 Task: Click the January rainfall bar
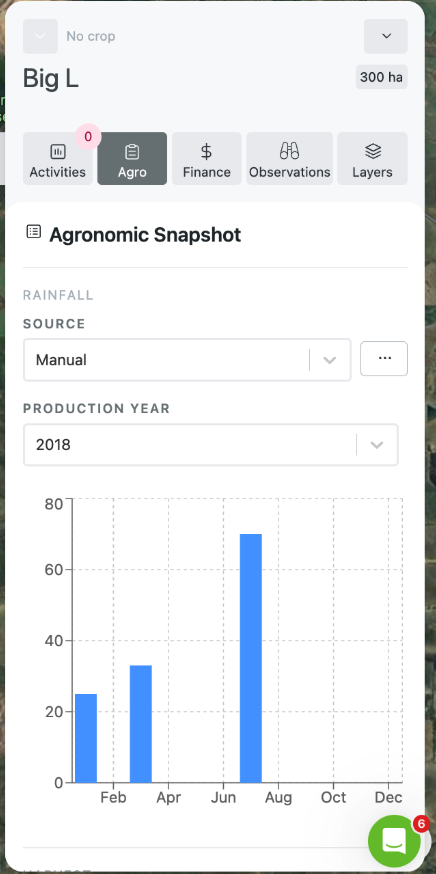coord(86,739)
